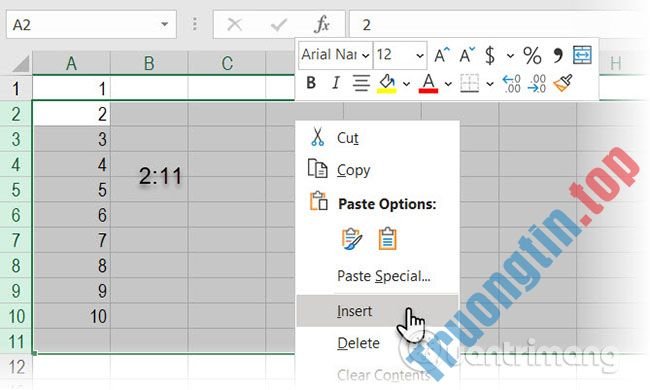This screenshot has height=390, width=650.
Task: Open the font size 12 dropdown
Action: [x=420, y=55]
